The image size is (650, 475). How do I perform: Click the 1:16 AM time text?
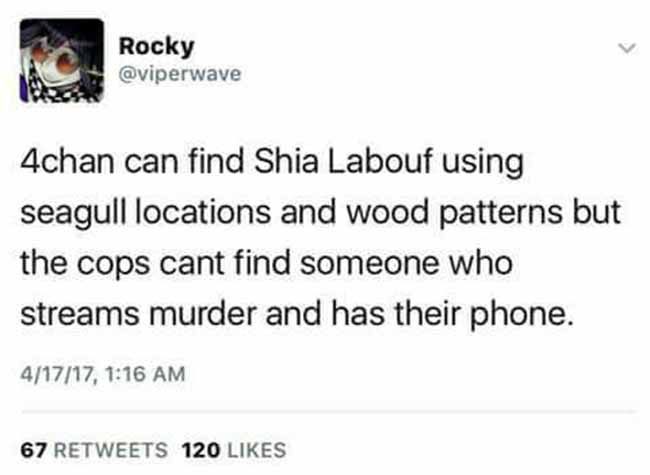(145, 374)
